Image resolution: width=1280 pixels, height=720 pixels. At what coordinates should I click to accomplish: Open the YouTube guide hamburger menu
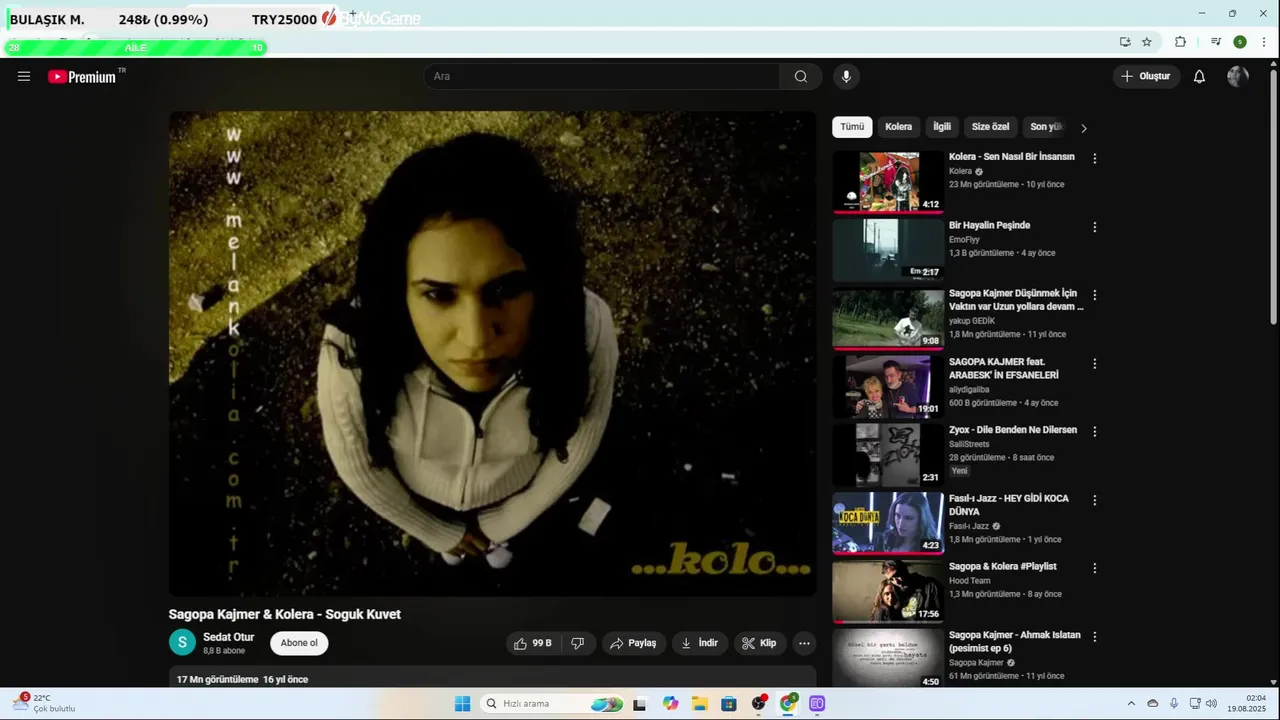(24, 76)
